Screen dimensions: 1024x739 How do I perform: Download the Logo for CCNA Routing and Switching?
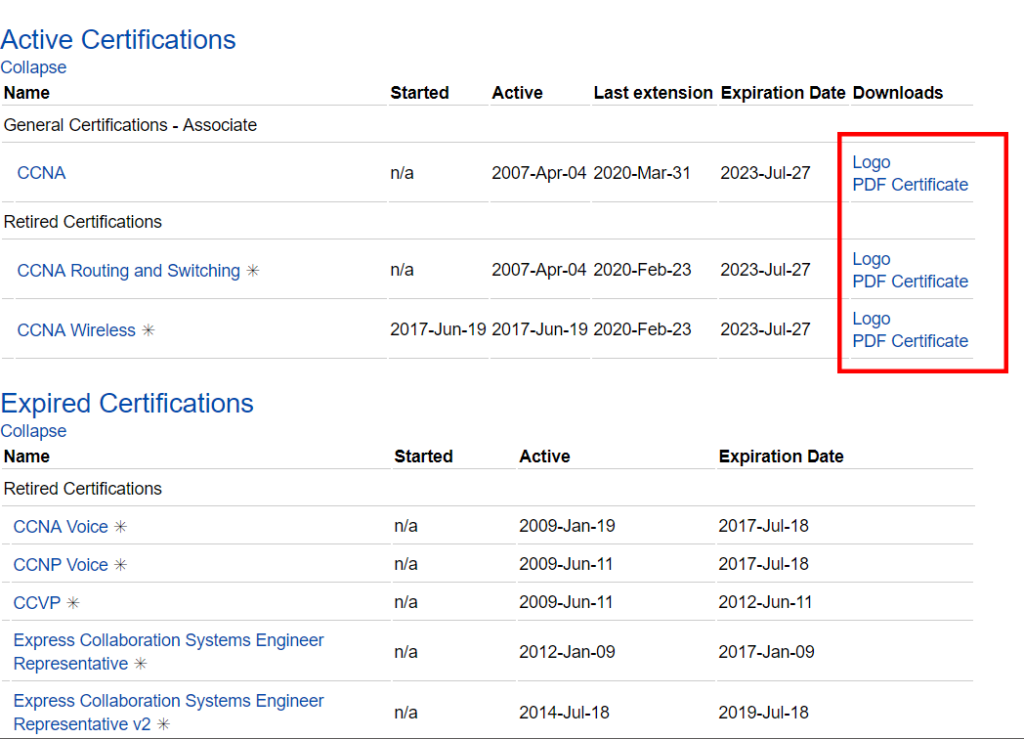click(x=871, y=259)
